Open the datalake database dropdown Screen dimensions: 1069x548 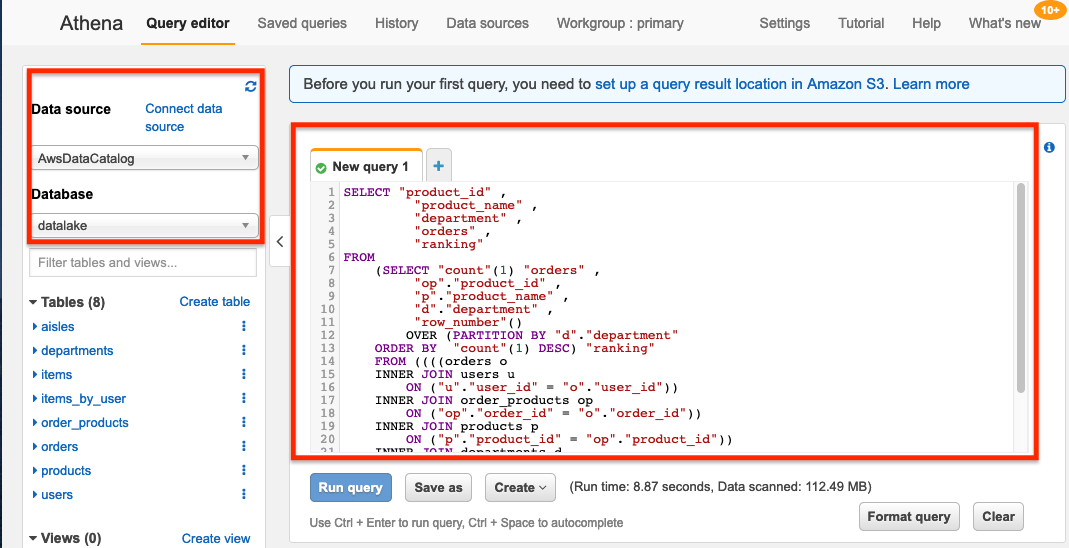pyautogui.click(x=144, y=226)
